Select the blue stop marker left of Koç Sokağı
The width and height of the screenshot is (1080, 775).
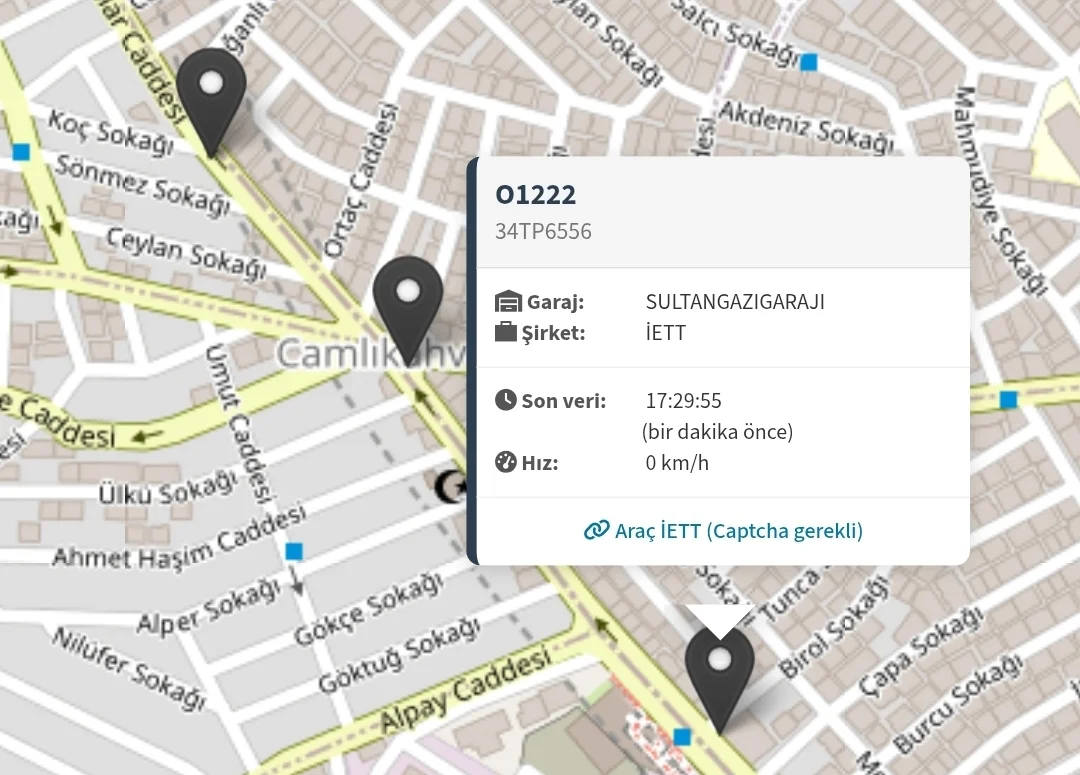(x=21, y=153)
